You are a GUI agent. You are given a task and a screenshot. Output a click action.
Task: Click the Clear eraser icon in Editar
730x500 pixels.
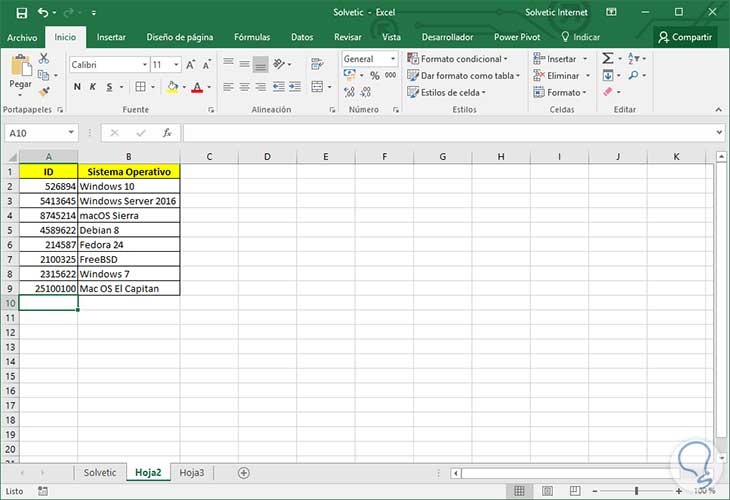click(608, 92)
